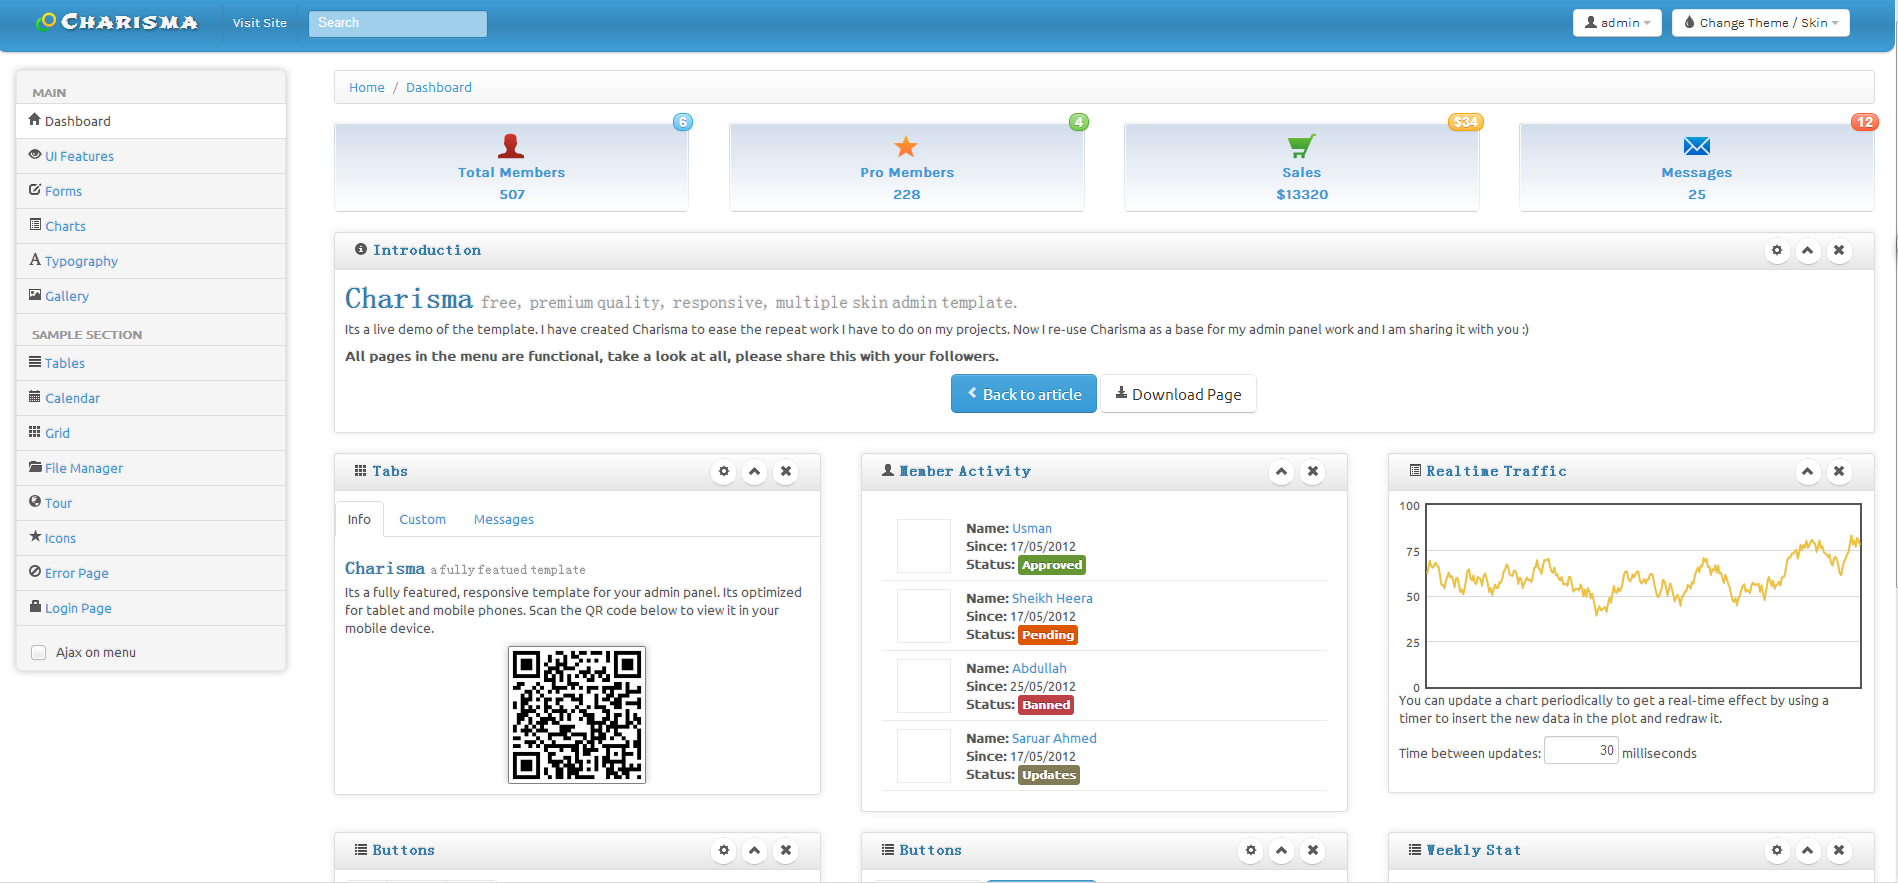The image size is (1898, 883).
Task: Click the Dashboard breadcrumb link
Action: (439, 88)
